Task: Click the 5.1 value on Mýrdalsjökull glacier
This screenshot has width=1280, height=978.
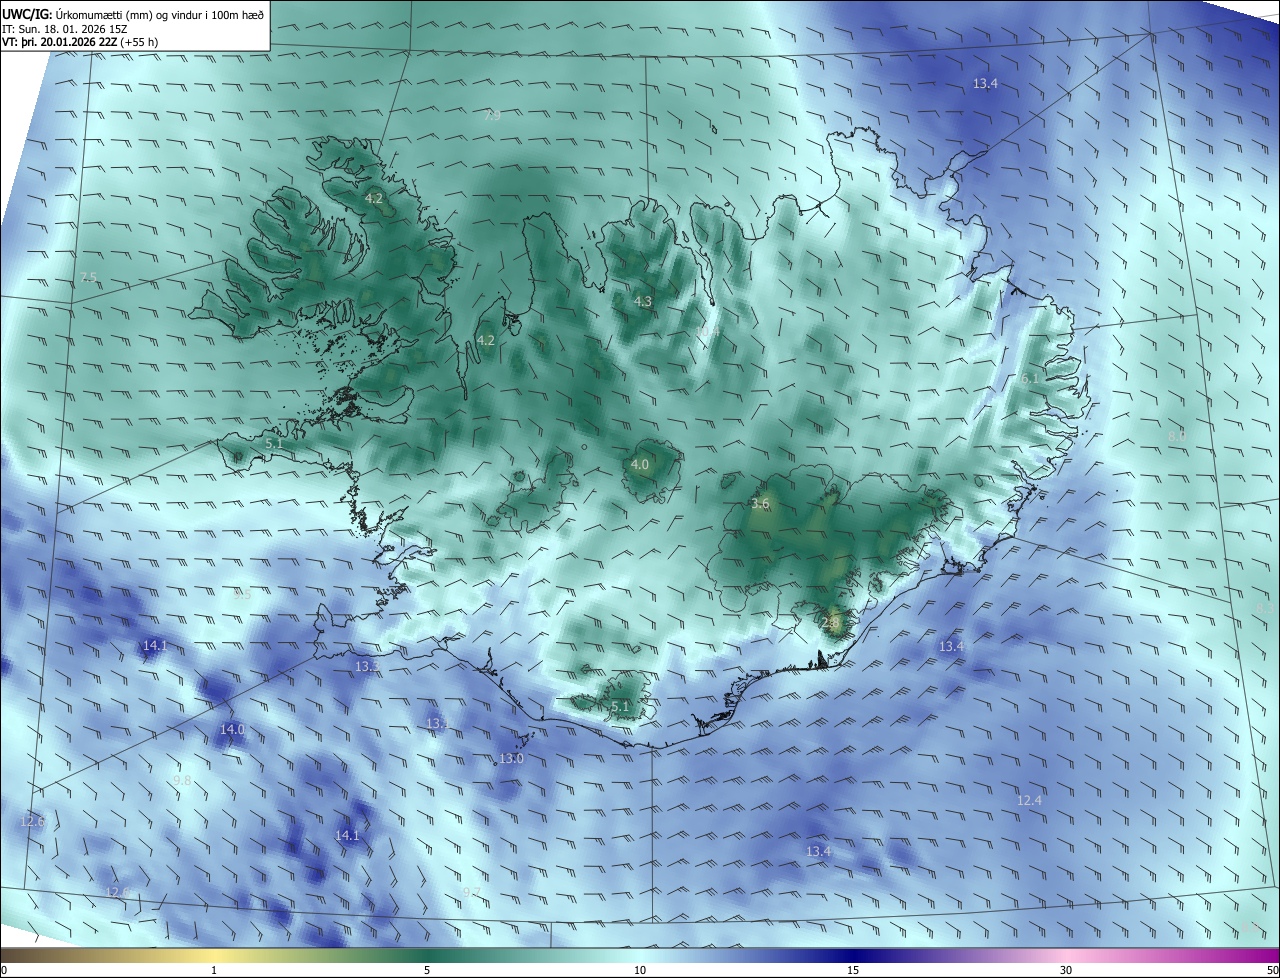Action: point(620,707)
